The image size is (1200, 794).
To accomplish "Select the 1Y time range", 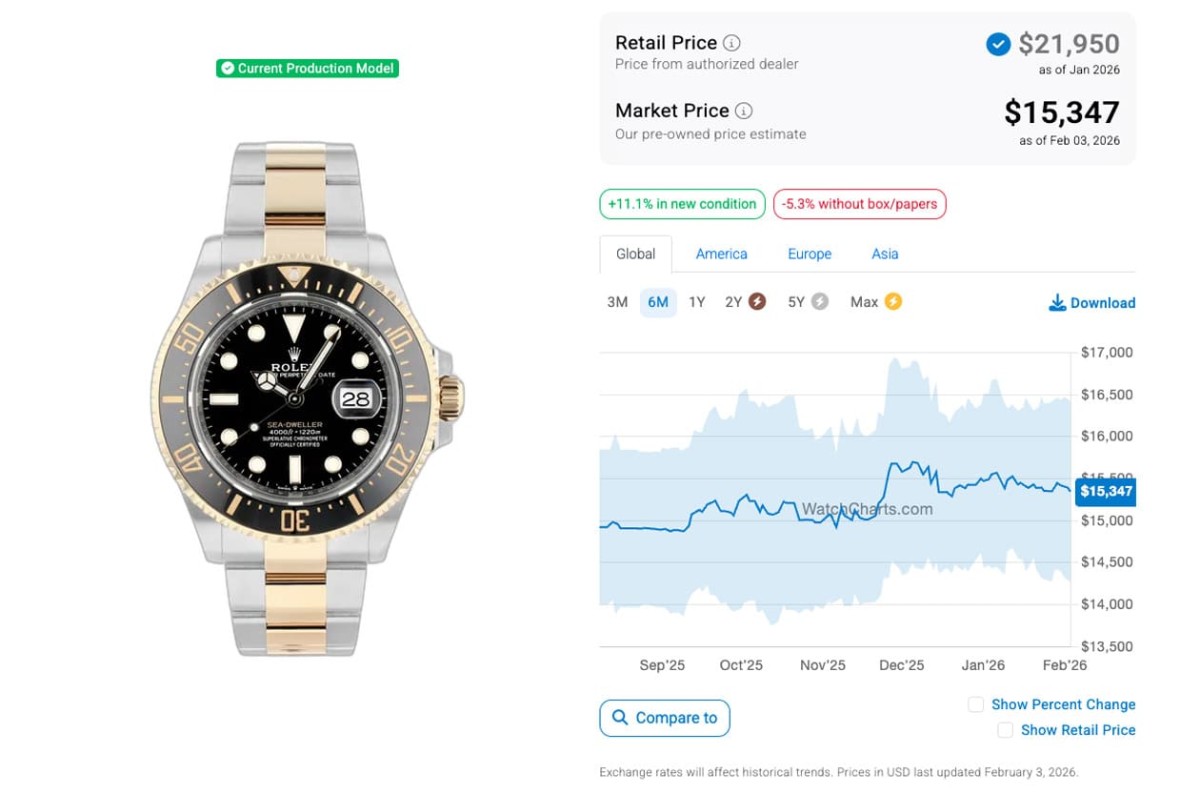I will [x=697, y=302].
